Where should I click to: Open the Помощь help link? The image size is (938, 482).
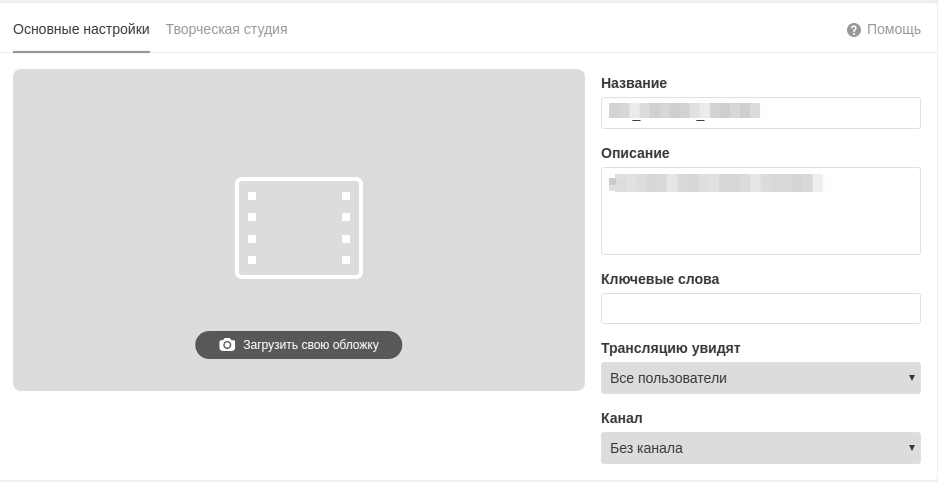click(x=893, y=30)
